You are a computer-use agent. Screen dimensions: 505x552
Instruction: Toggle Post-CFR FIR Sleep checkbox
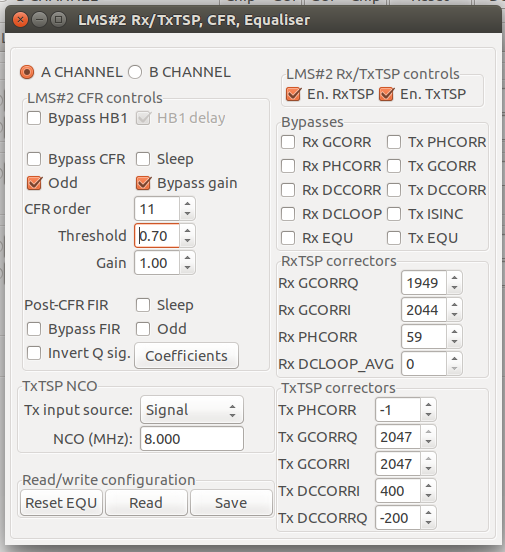(143, 305)
